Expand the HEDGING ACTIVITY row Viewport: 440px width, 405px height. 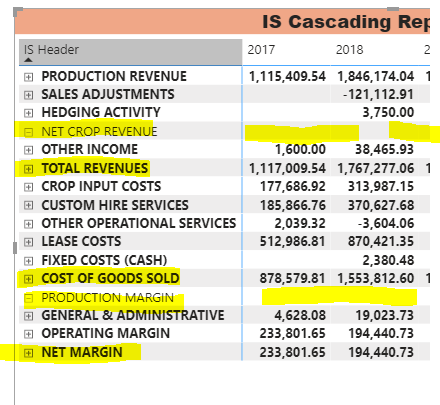click(x=28, y=113)
